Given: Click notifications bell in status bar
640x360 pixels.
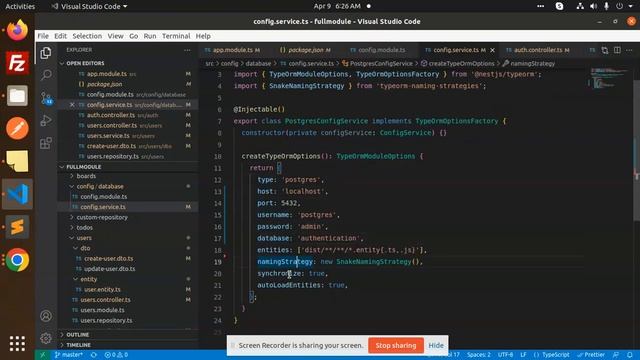Looking at the screenshot, I should [x=630, y=355].
